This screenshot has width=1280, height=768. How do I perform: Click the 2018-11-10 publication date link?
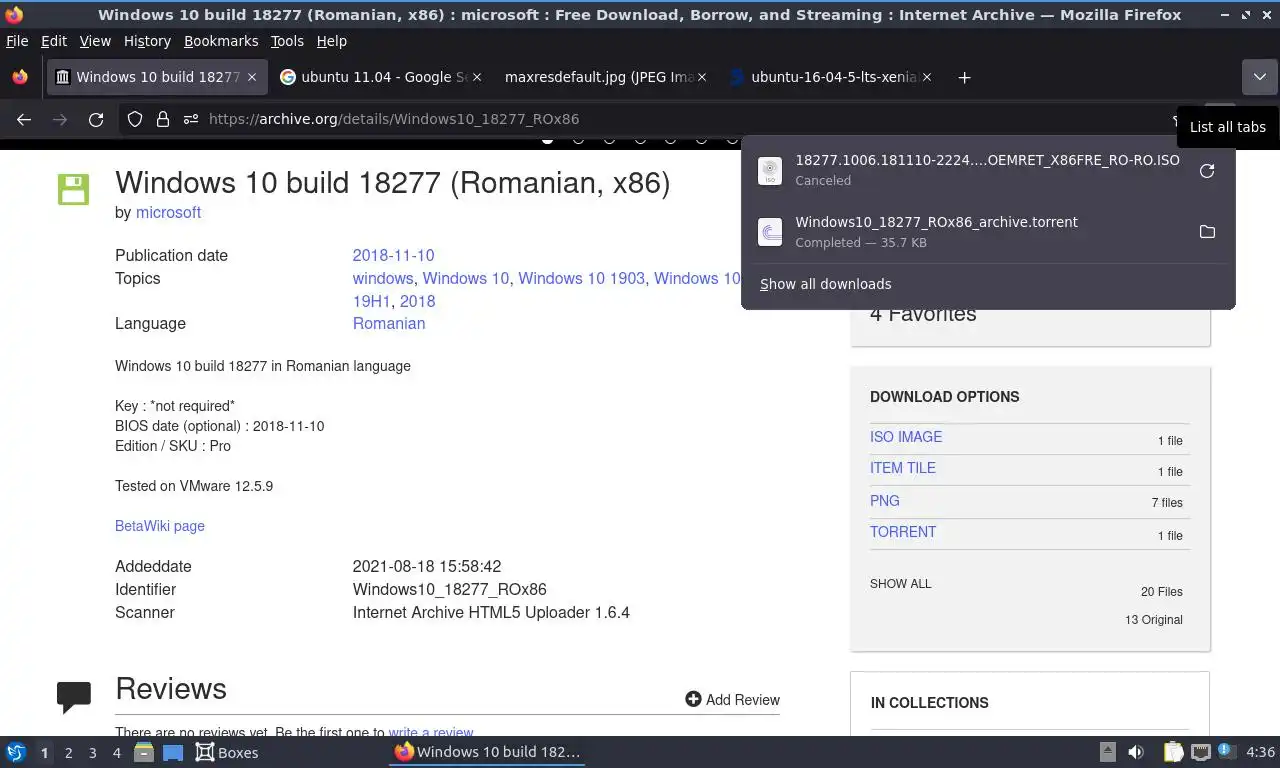coord(393,255)
